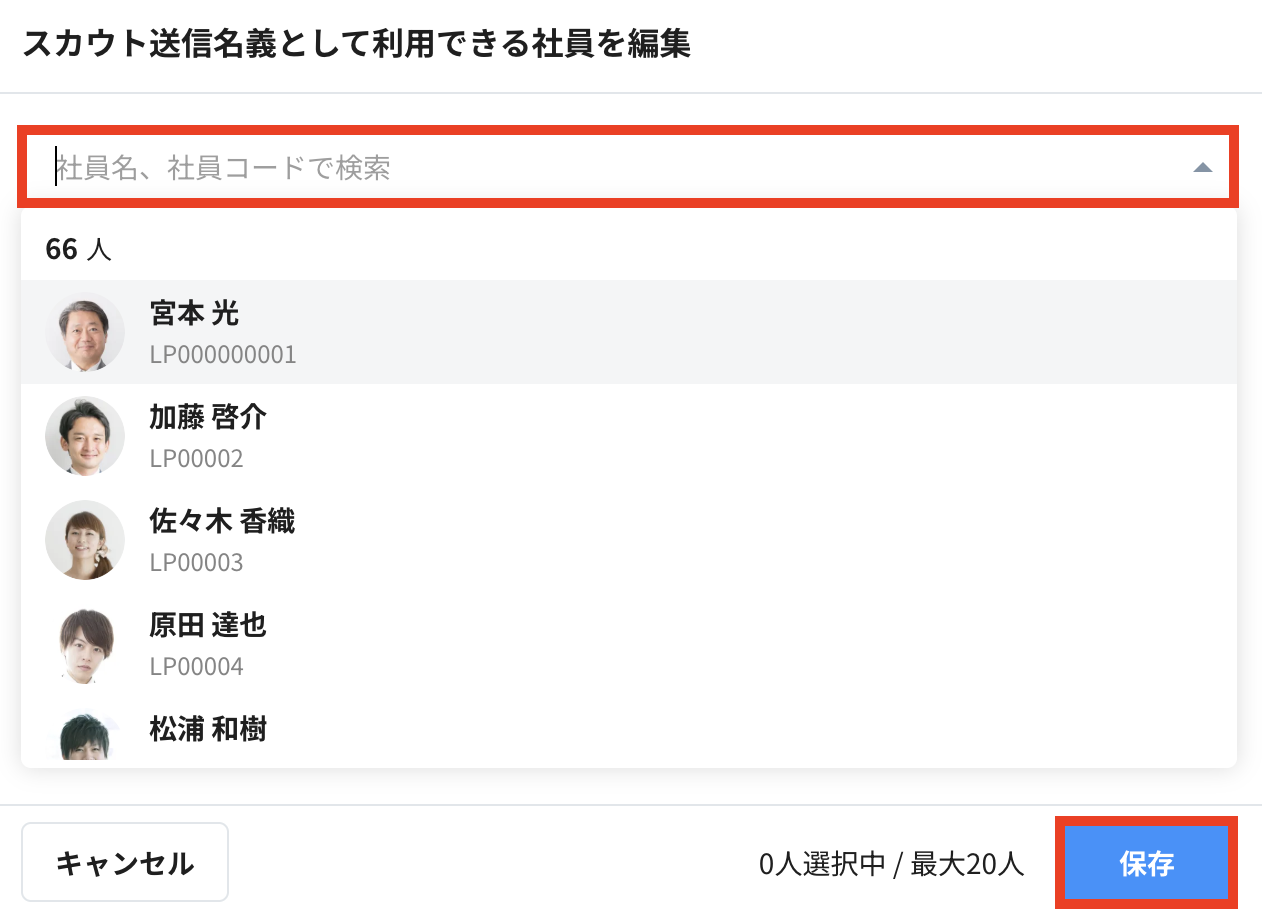1262x912 pixels.
Task: Click the 0人選択中 / 最大20人 selection counter
Action: (x=892, y=864)
